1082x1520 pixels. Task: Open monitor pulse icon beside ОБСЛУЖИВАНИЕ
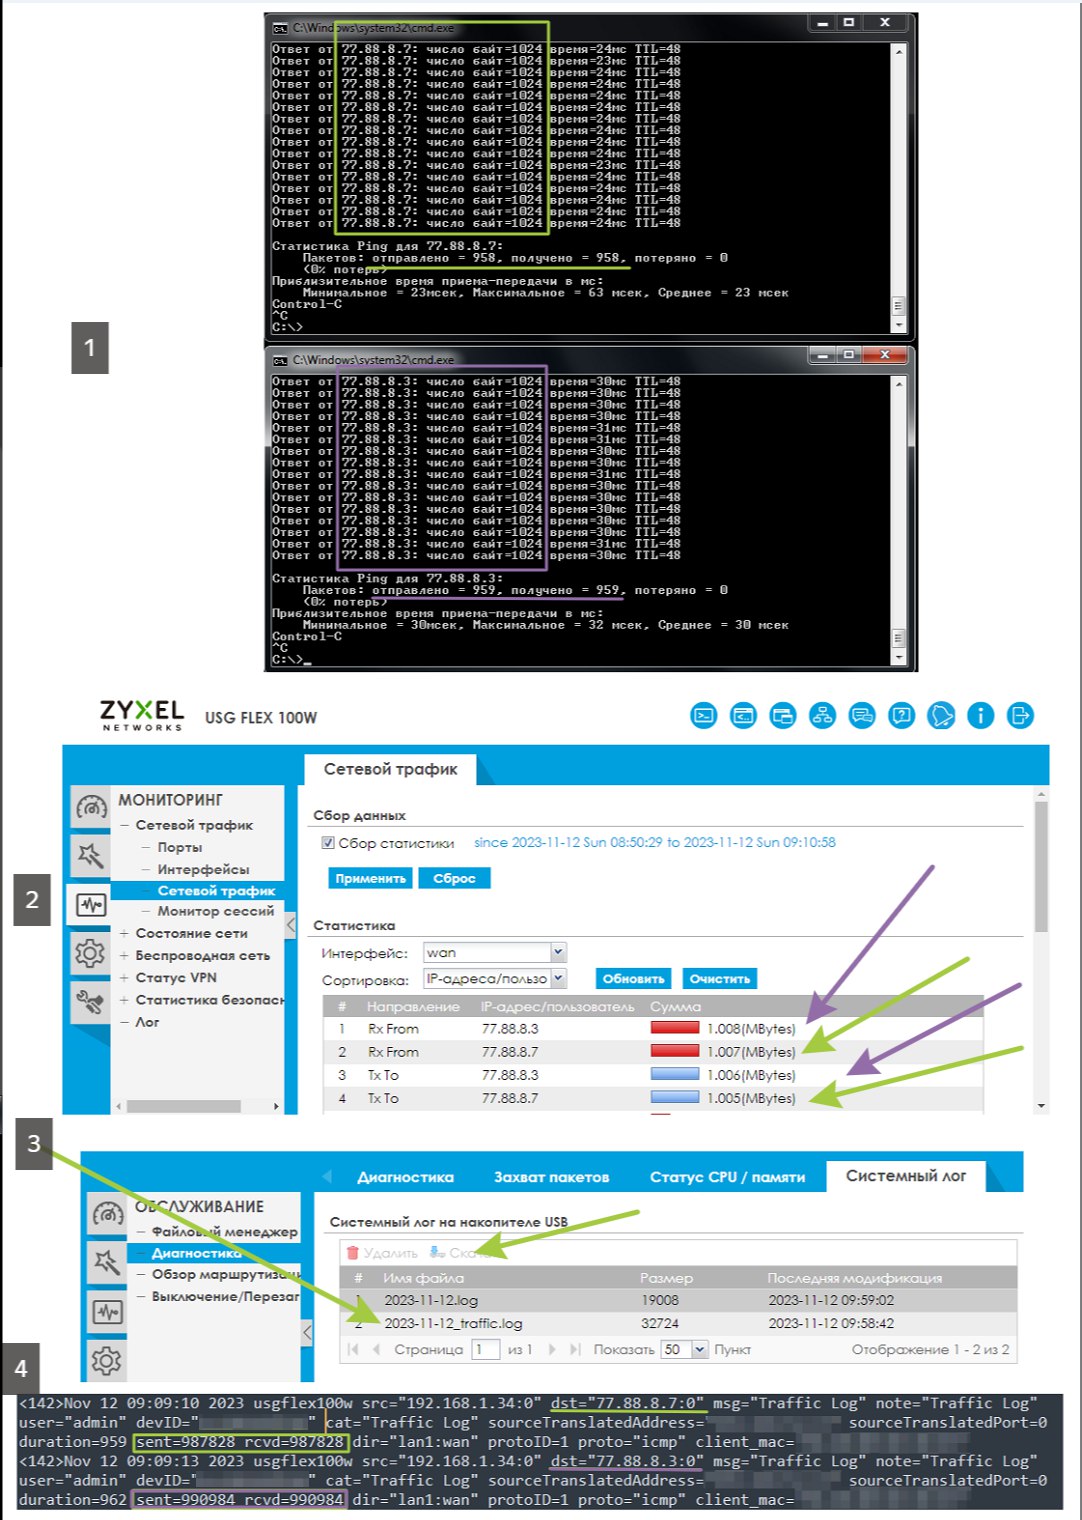[x=108, y=1311]
